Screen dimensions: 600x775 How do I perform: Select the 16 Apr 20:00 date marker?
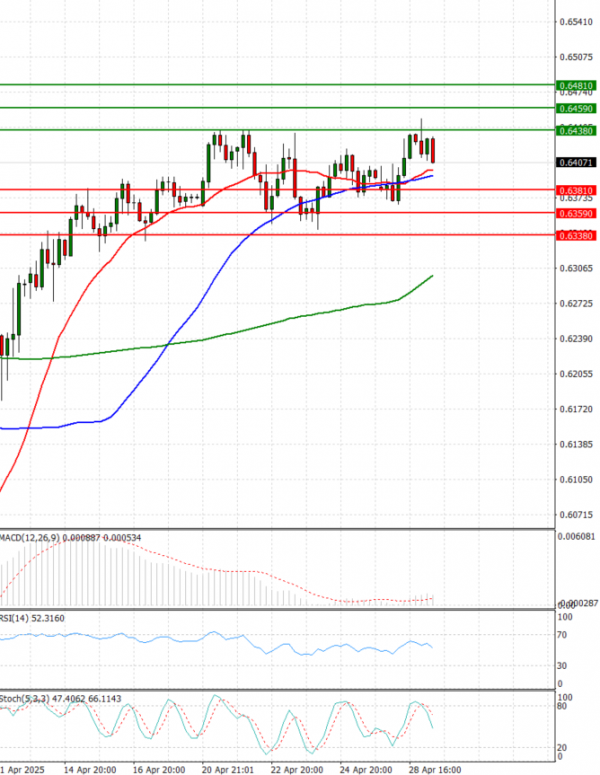(x=155, y=770)
